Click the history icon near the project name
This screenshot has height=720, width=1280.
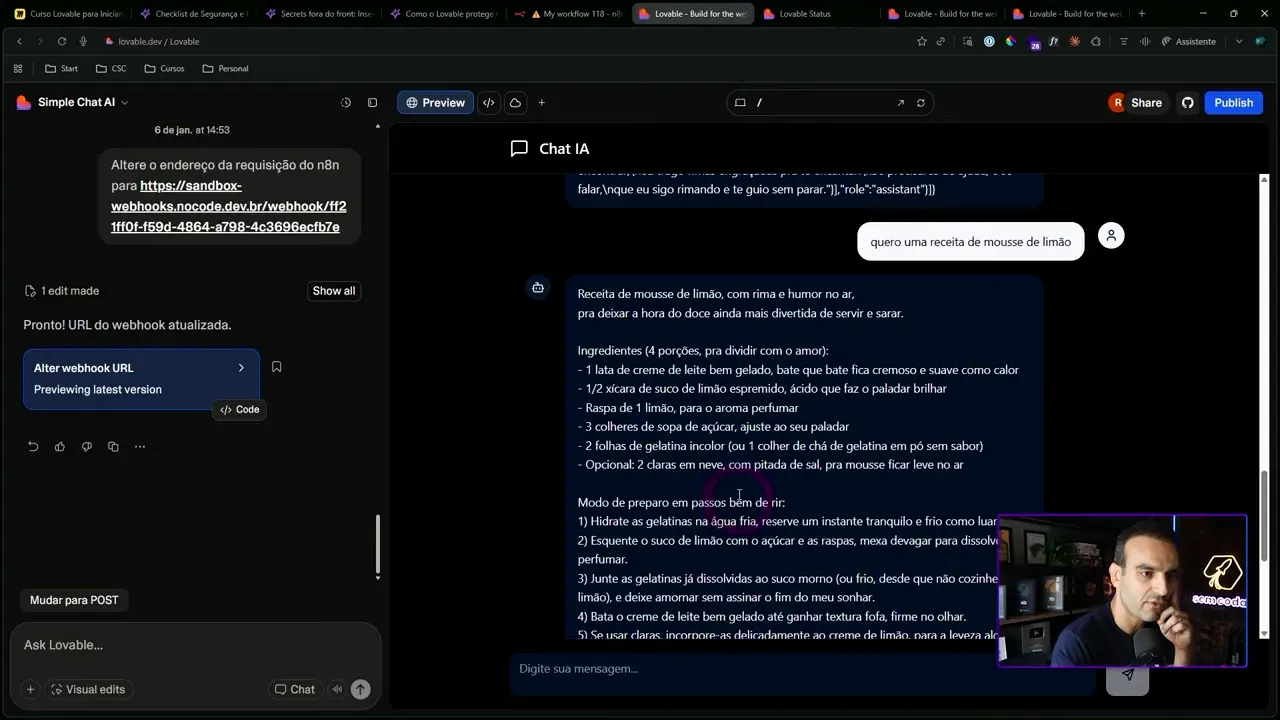coord(345,102)
